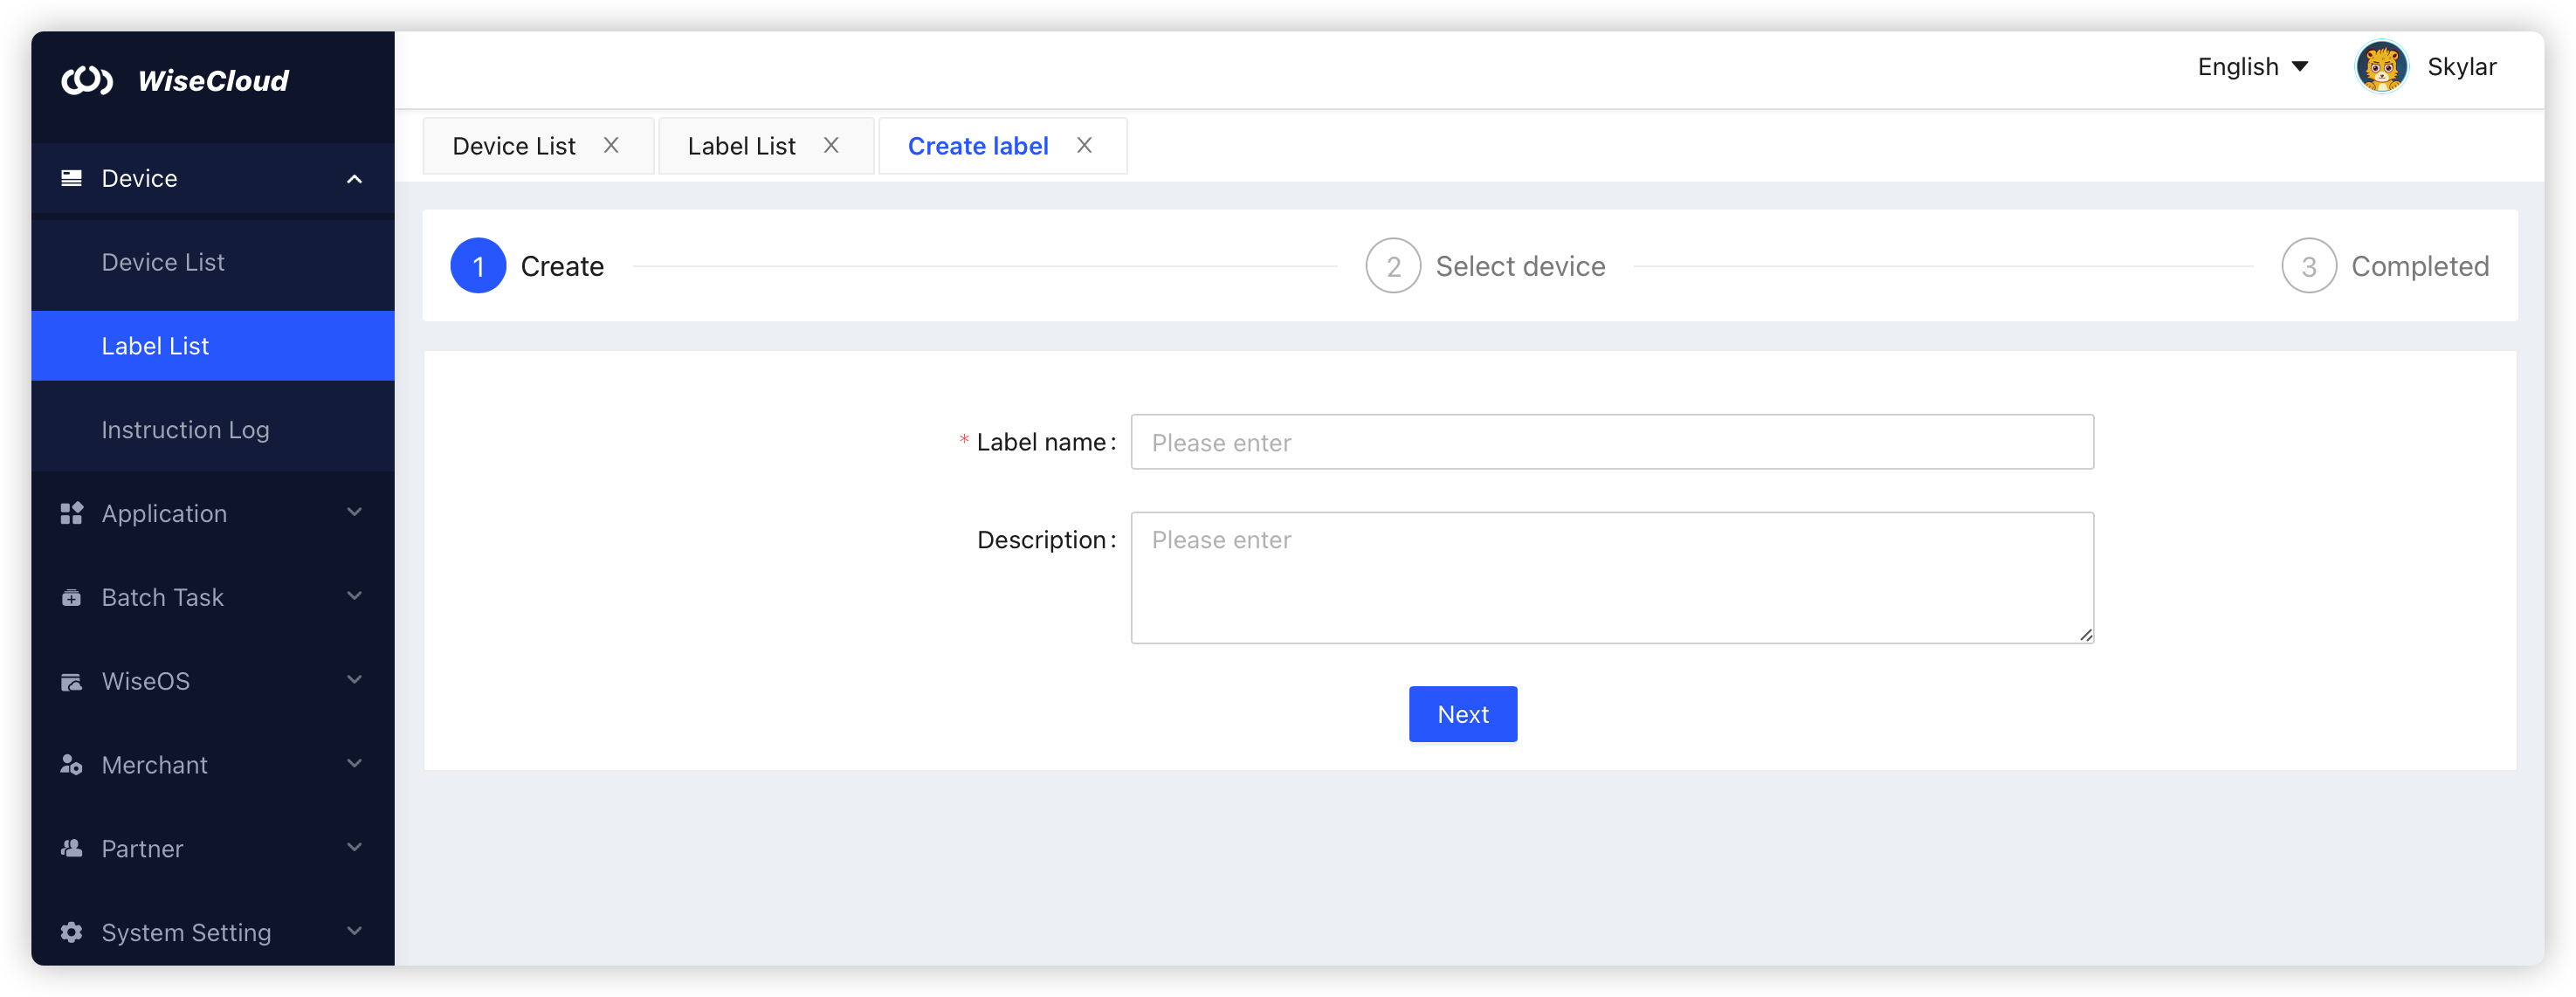Click the Next button

(1462, 714)
